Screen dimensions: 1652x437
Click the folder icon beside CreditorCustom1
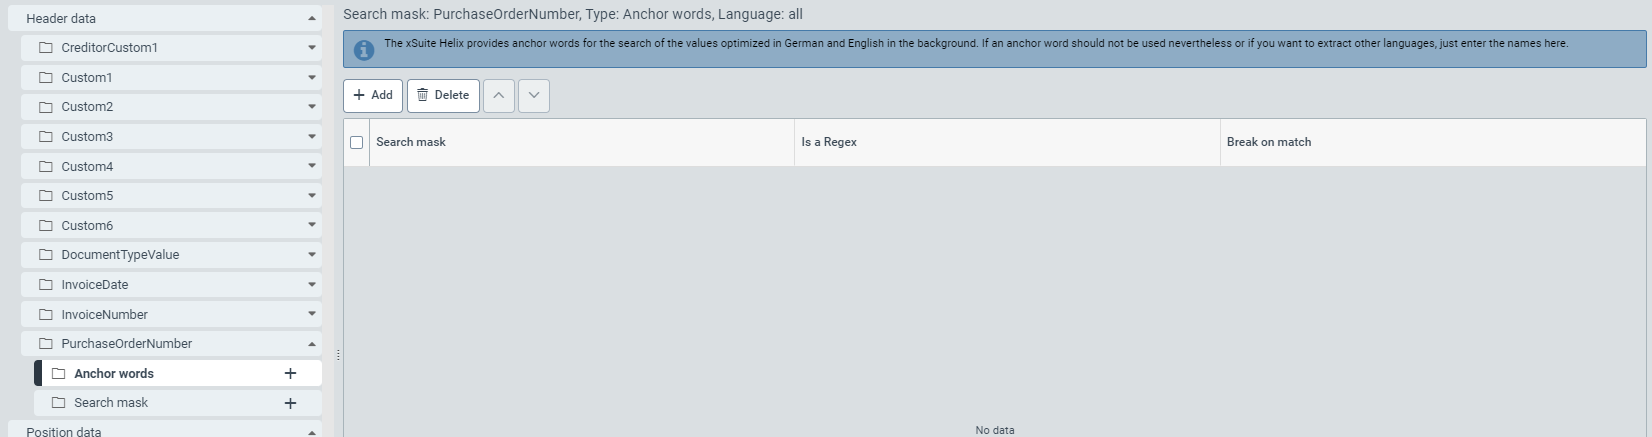coord(45,48)
